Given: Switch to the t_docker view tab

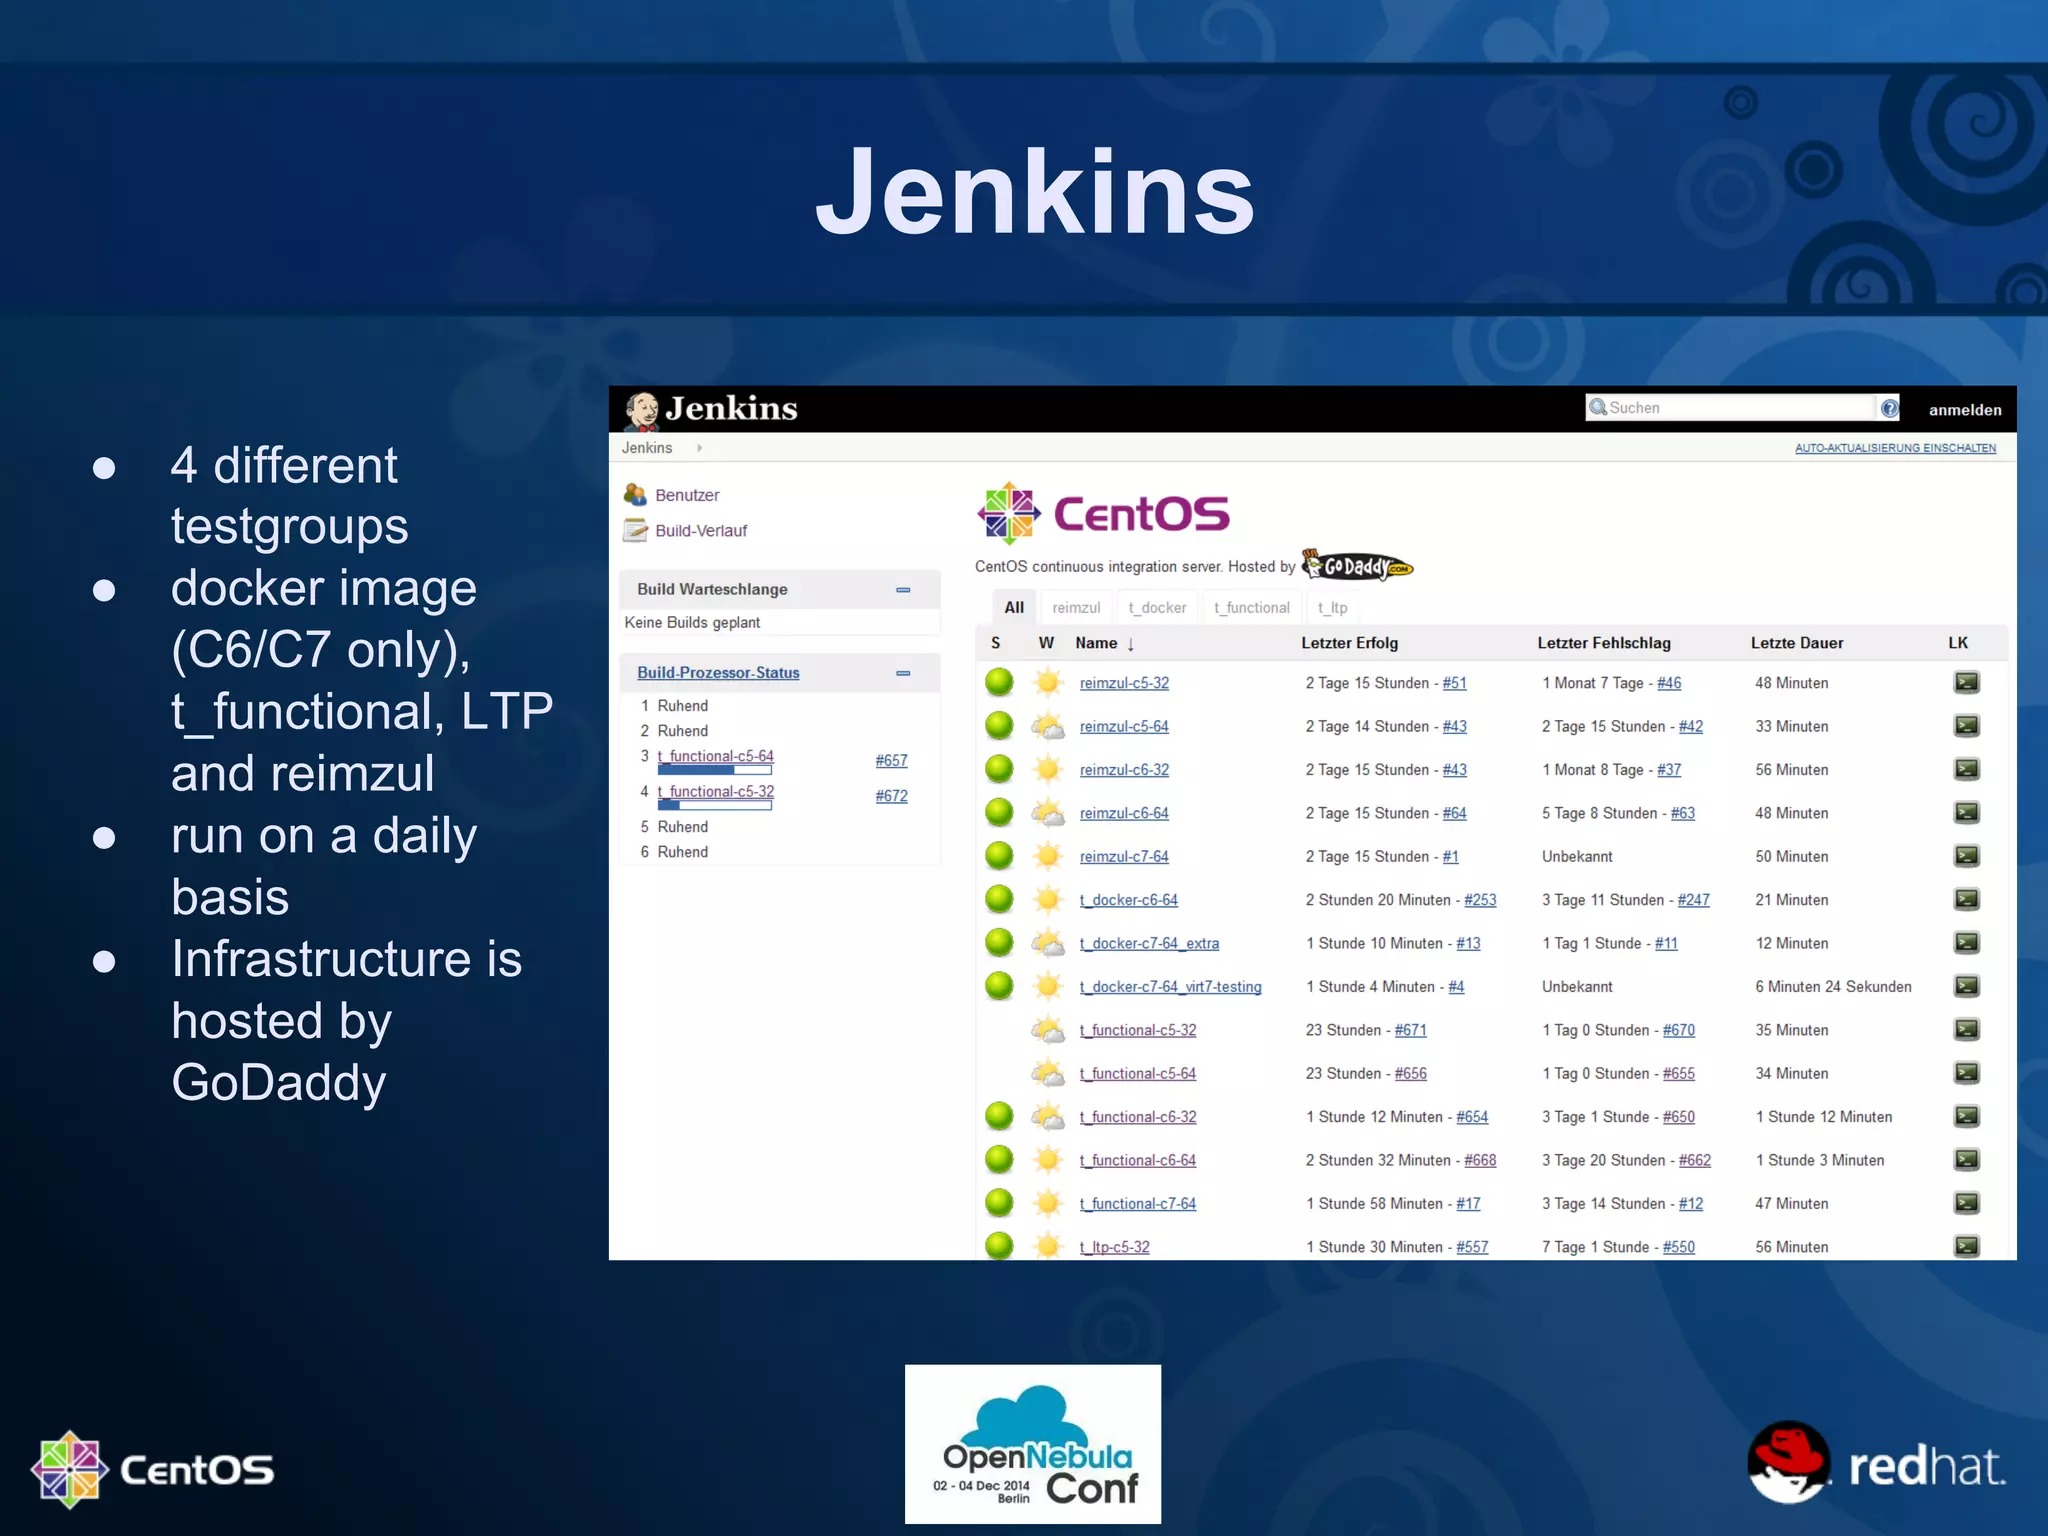Looking at the screenshot, I should (x=1157, y=607).
